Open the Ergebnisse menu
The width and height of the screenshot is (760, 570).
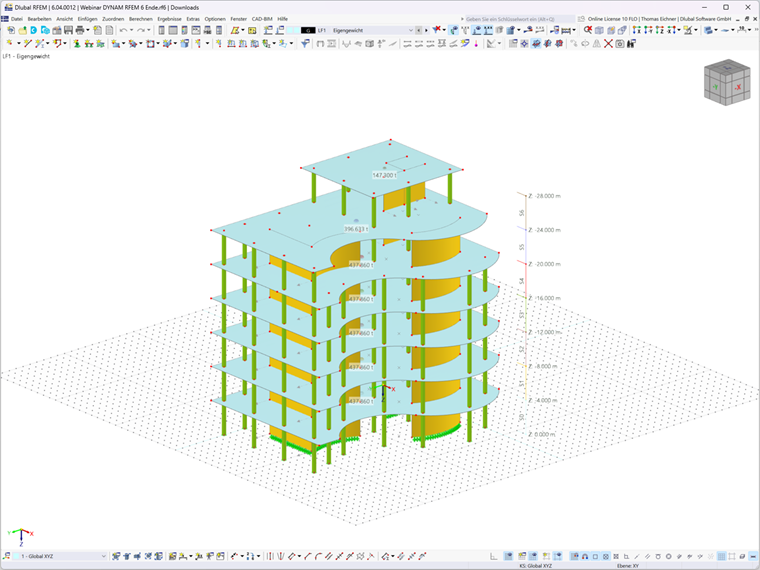[169, 19]
